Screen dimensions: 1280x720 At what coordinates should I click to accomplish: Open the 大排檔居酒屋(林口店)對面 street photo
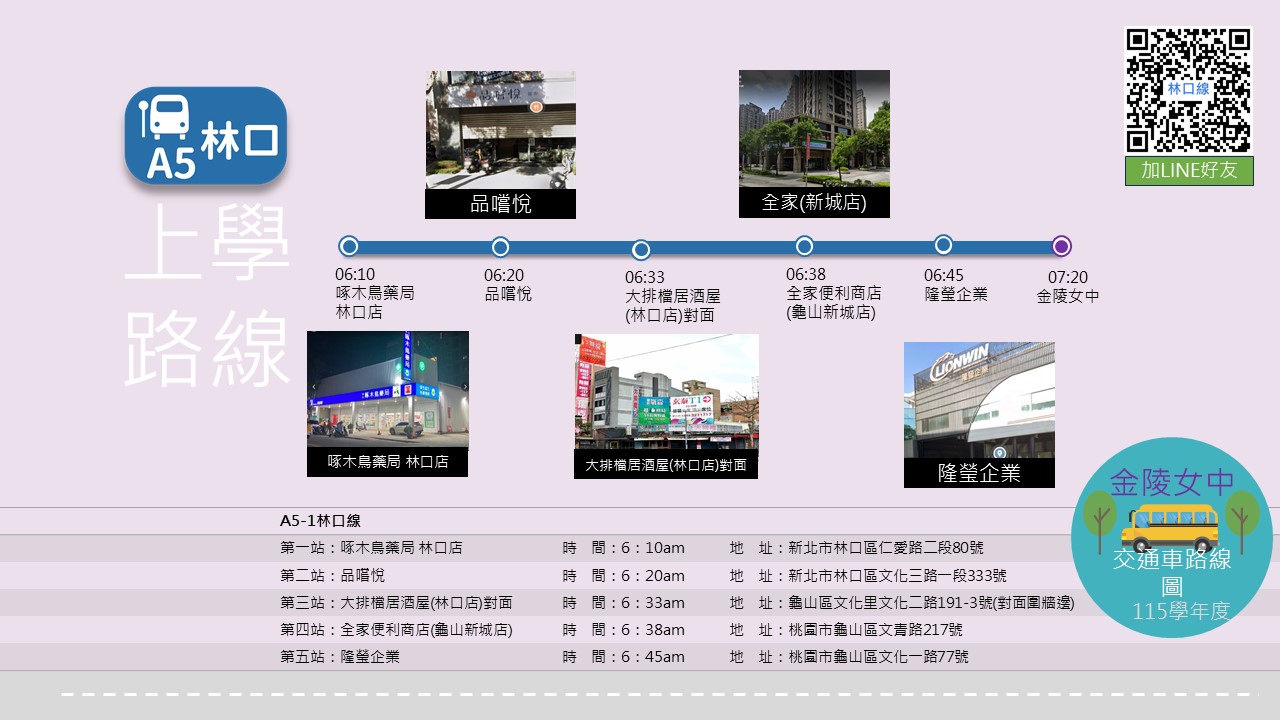[666, 392]
